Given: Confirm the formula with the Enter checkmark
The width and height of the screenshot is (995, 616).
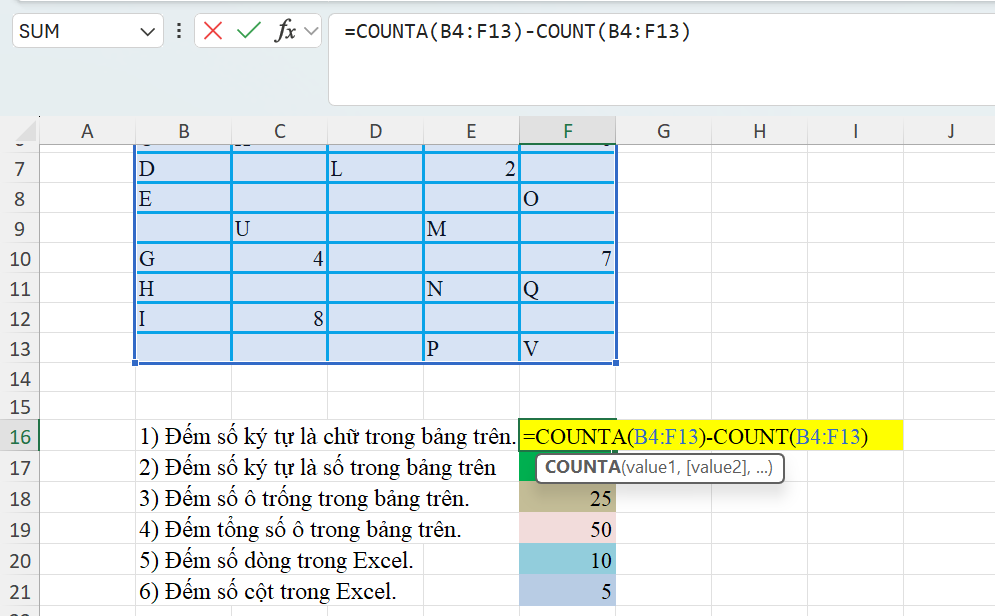Looking at the screenshot, I should pyautogui.click(x=248, y=31).
